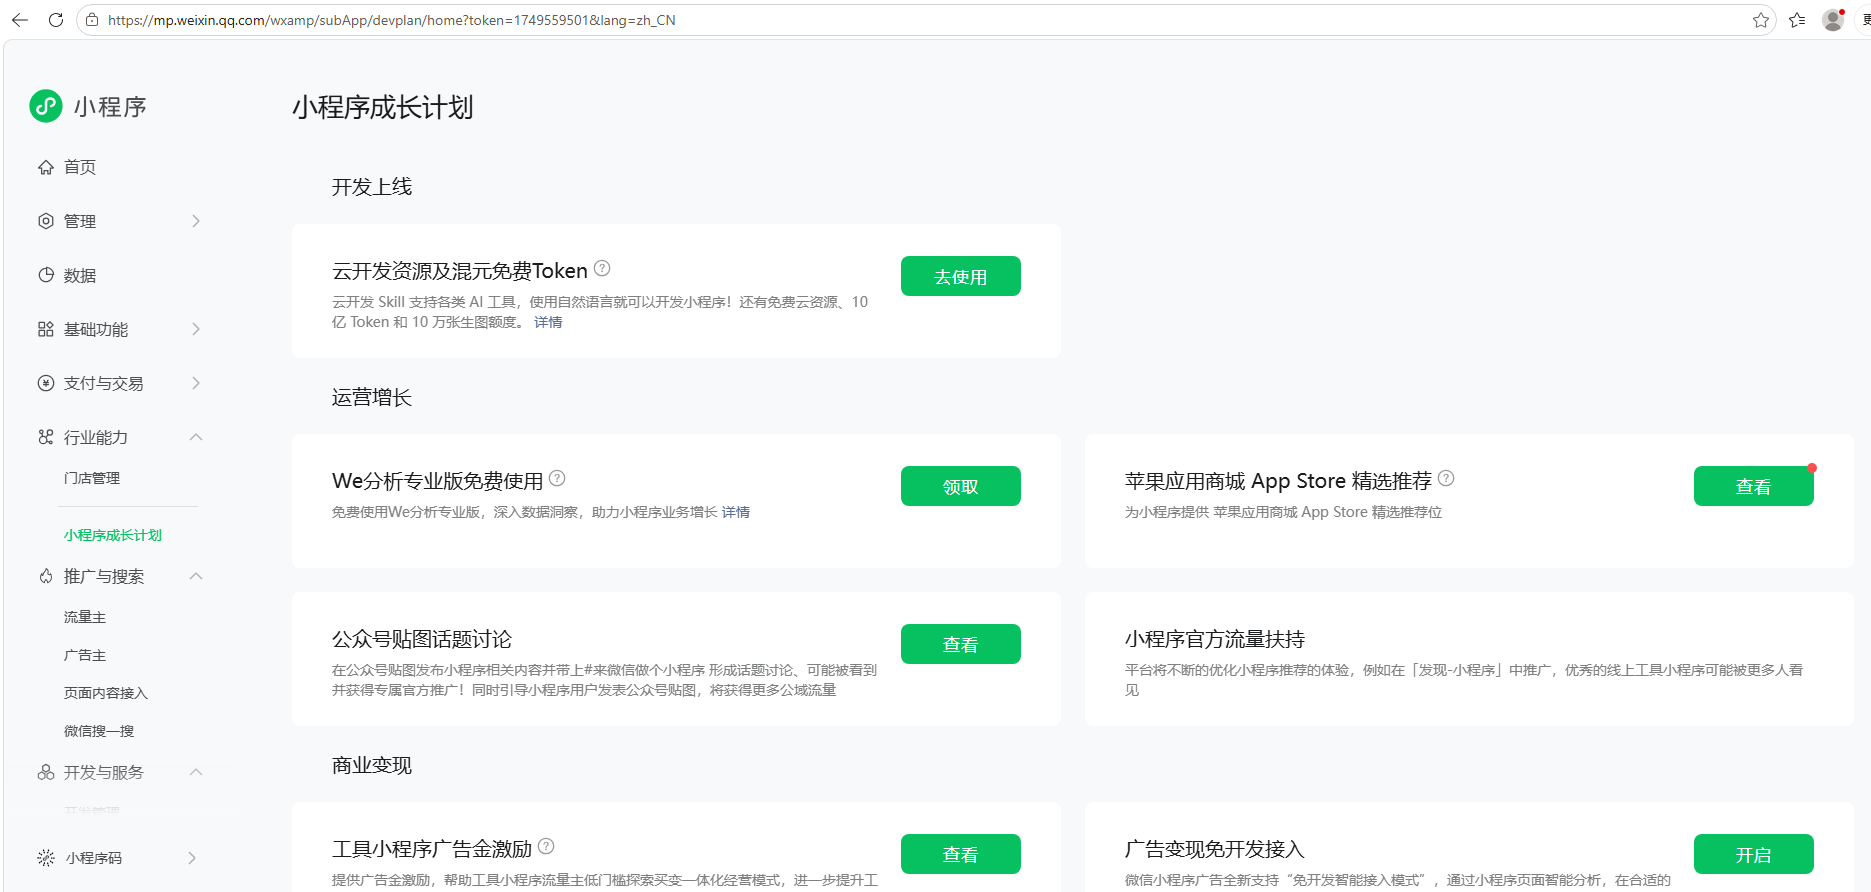Screen dimensions: 1871x892
Task: Click the 首页 home icon
Action: tap(46, 167)
